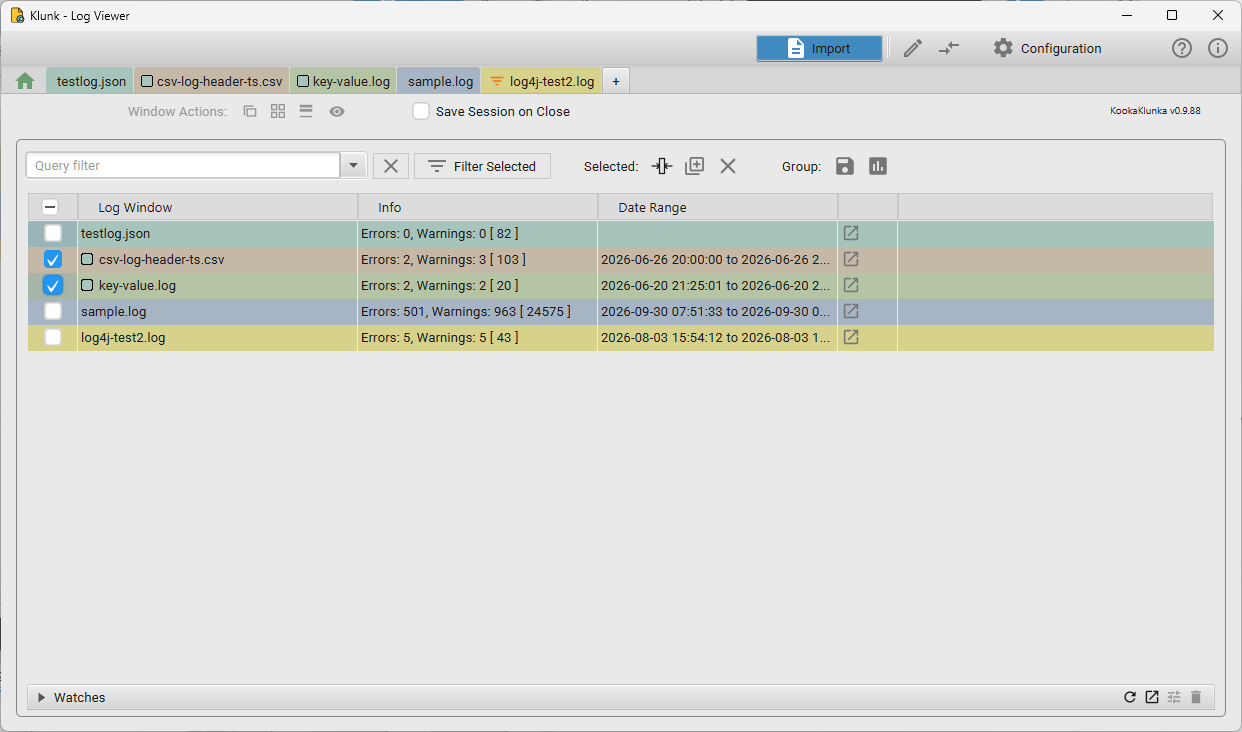Click the testlog.json name in the list
Viewport: 1242px width, 732px height.
pos(115,233)
